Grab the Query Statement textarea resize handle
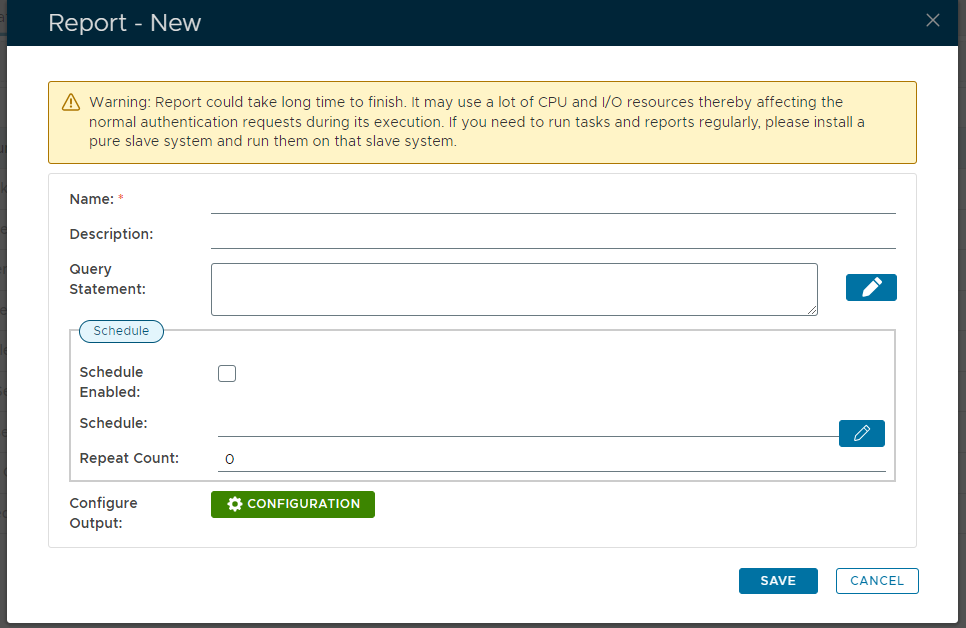 tap(812, 310)
